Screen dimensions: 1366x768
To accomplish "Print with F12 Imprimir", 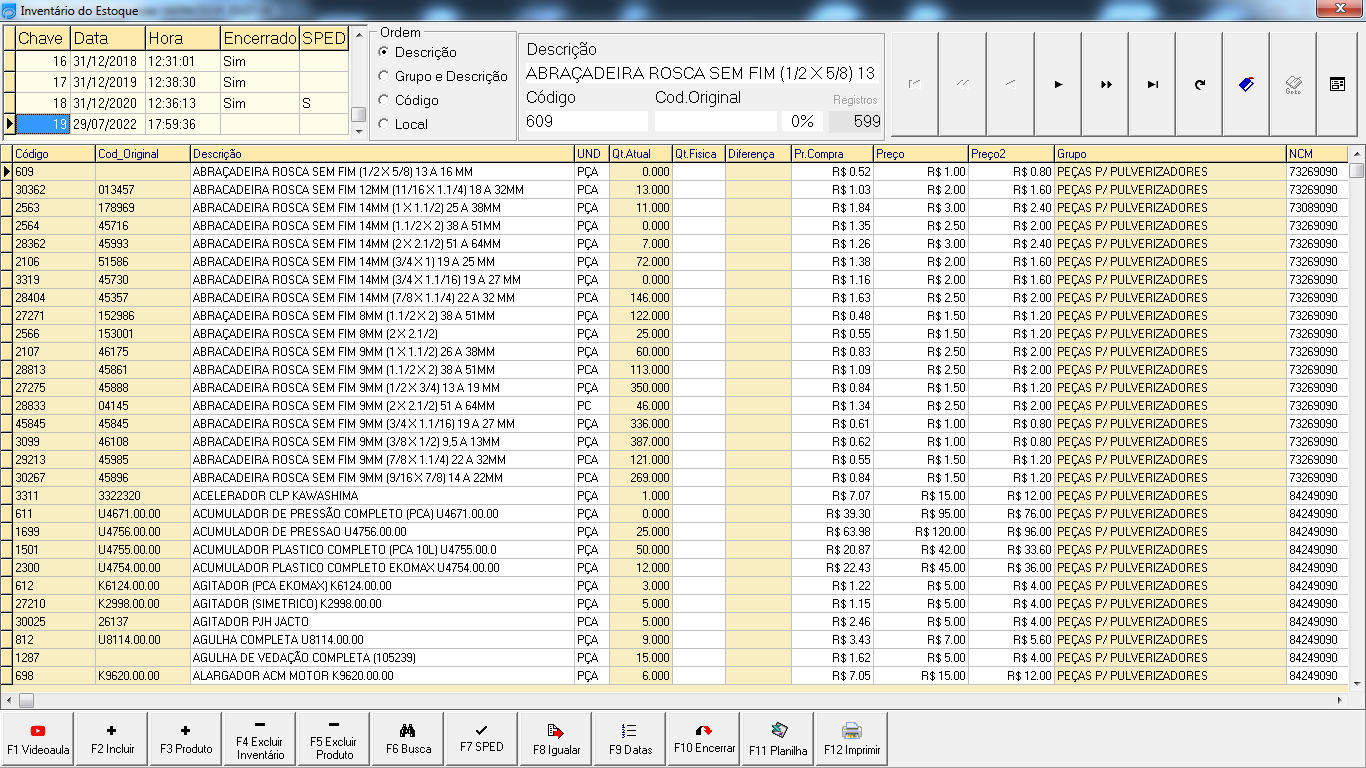I will (852, 739).
